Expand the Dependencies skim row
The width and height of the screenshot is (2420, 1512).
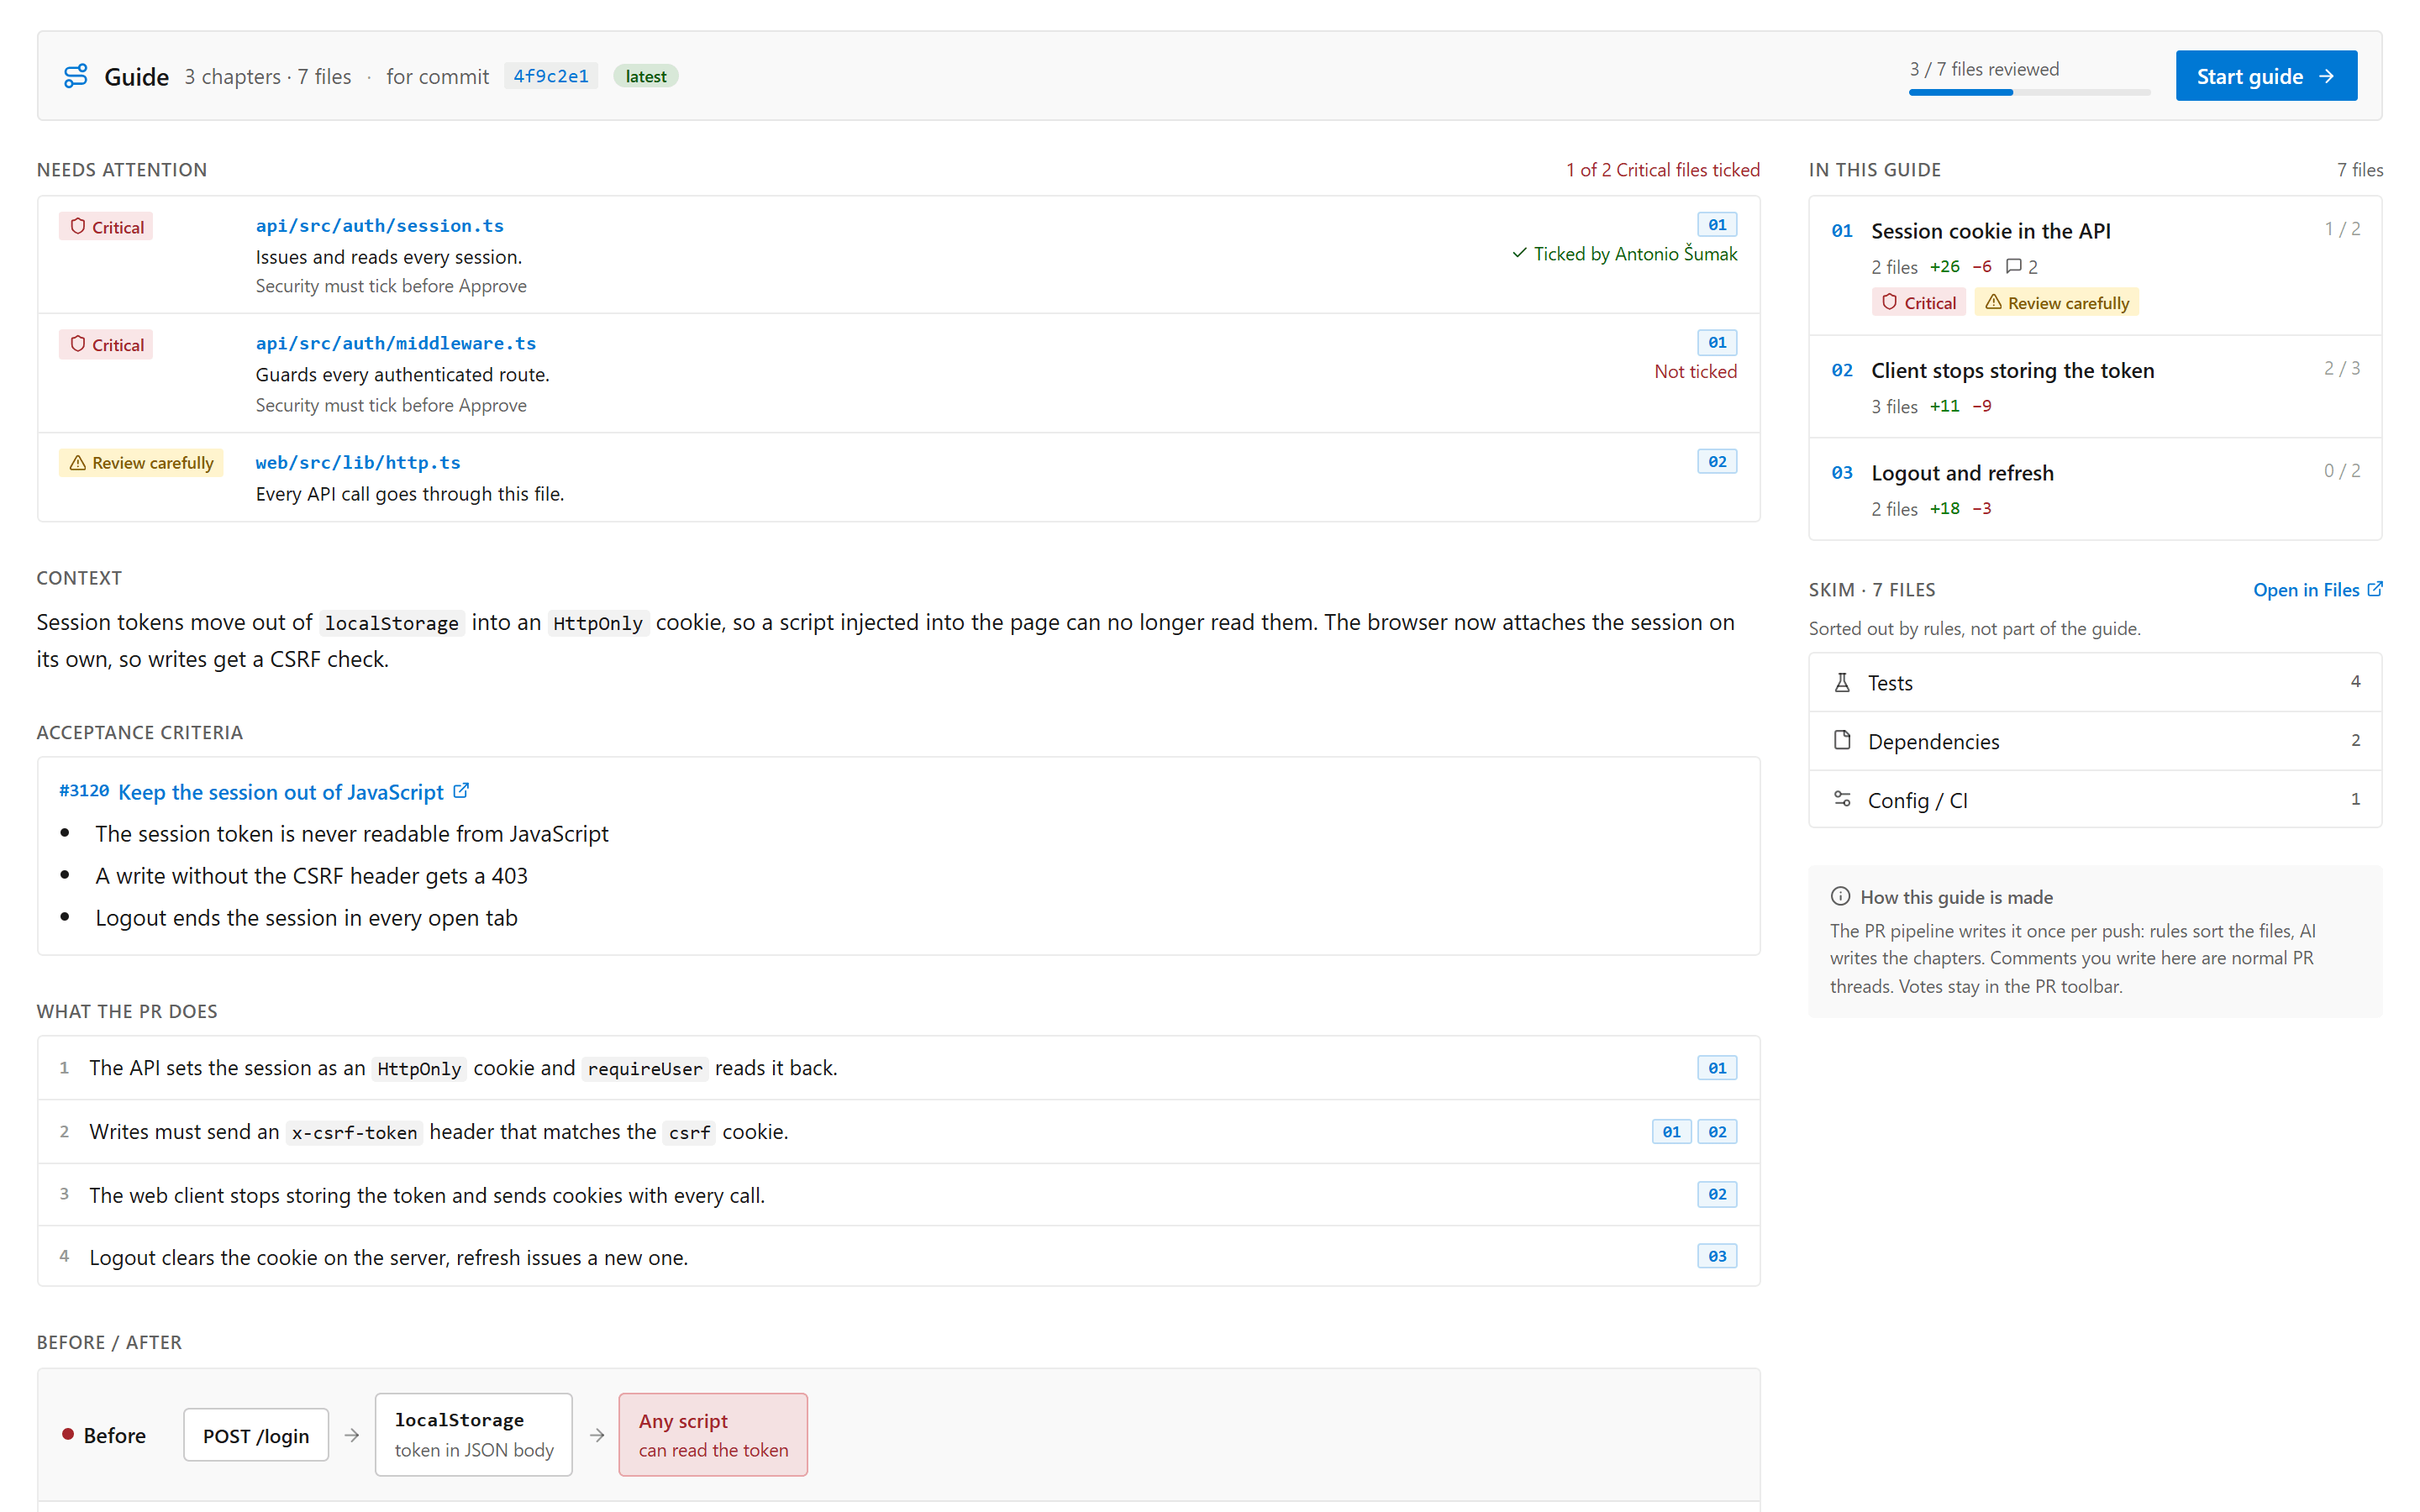(x=2095, y=740)
